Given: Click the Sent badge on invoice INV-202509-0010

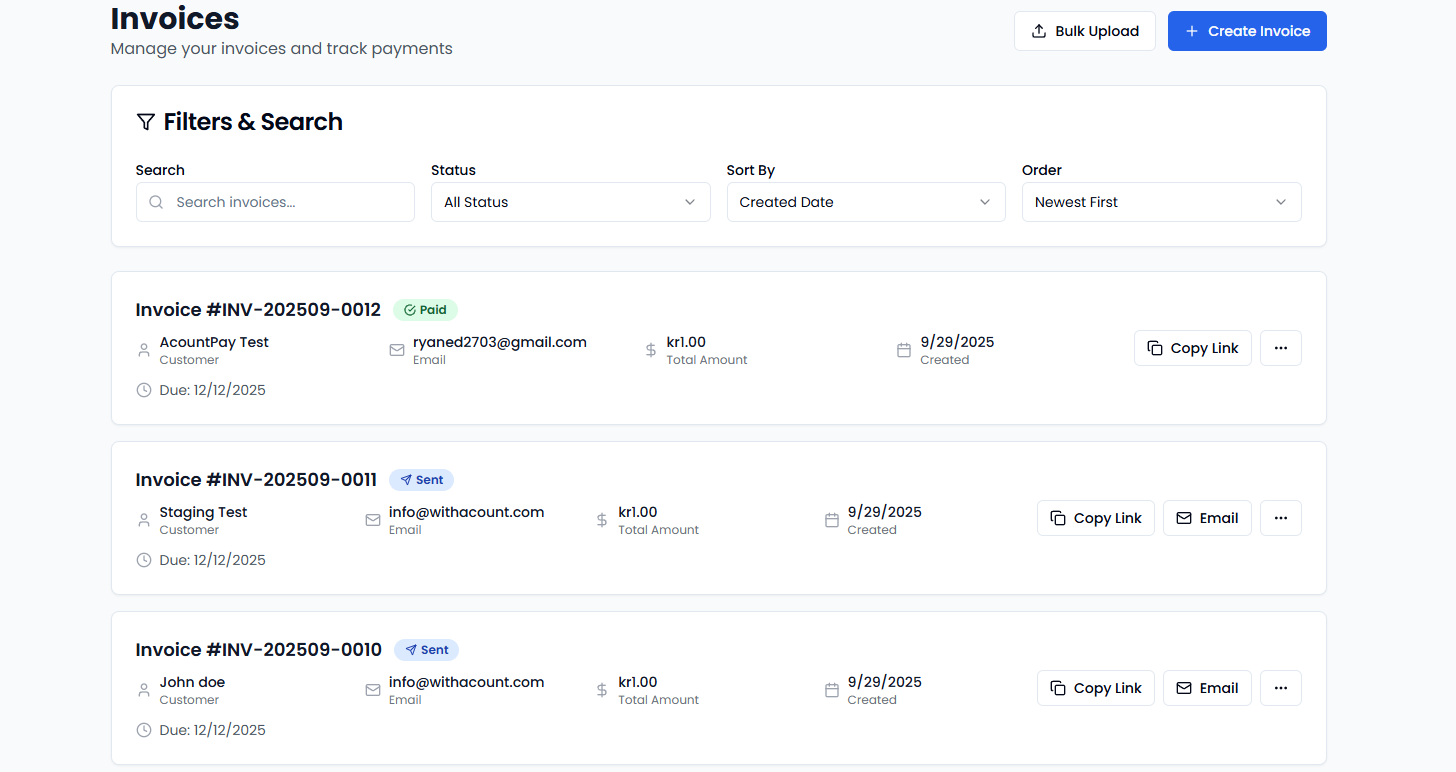Looking at the screenshot, I should 426,649.
